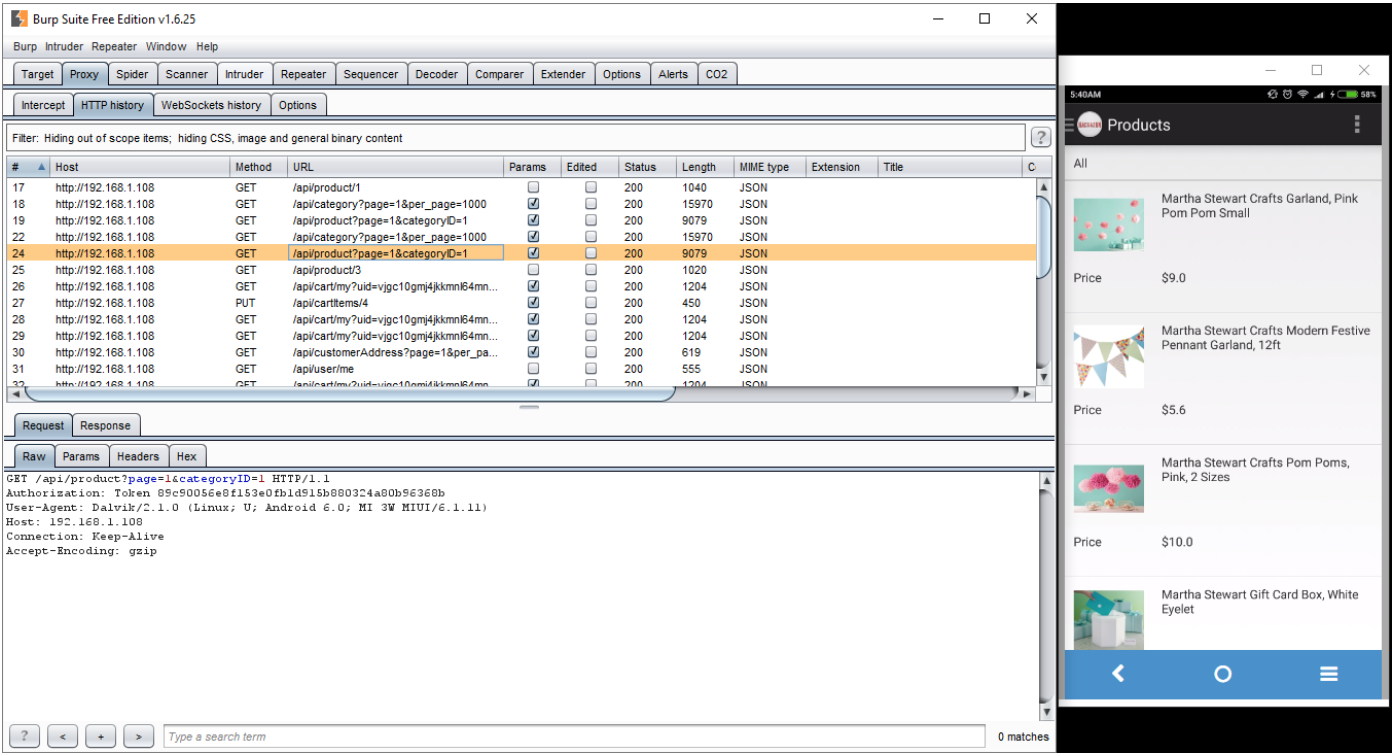Screen dimensions: 1392x756
Task: Select the /api/user/me request row
Action: pyautogui.click(x=521, y=369)
